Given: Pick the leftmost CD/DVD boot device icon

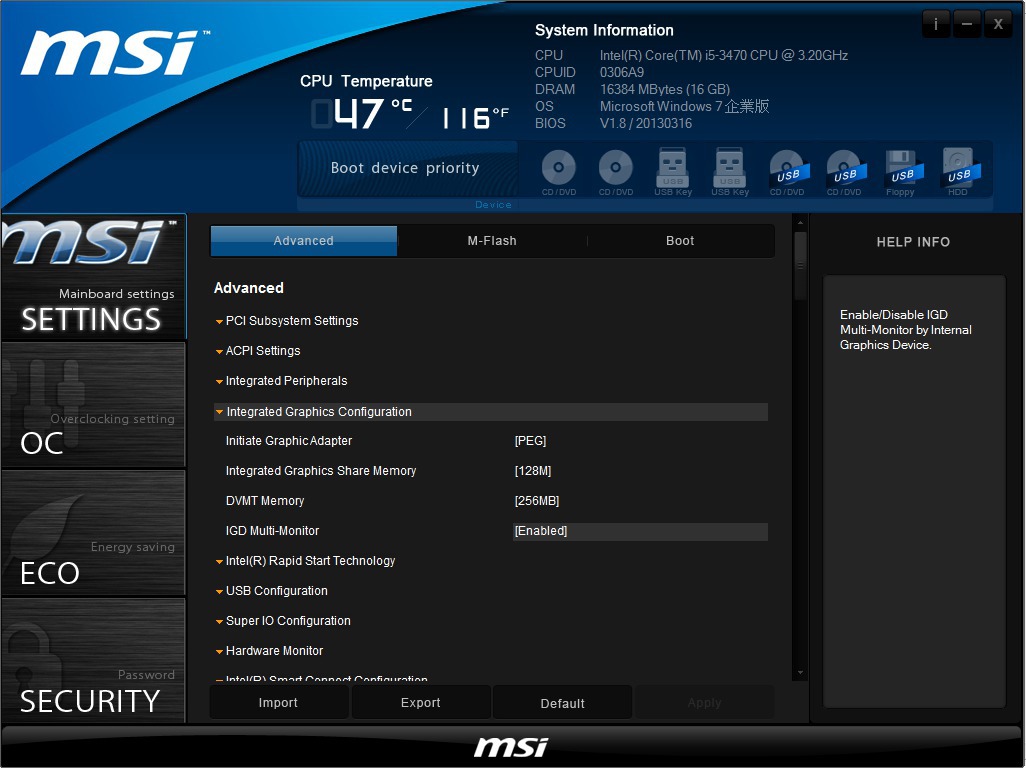Looking at the screenshot, I should 559,171.
